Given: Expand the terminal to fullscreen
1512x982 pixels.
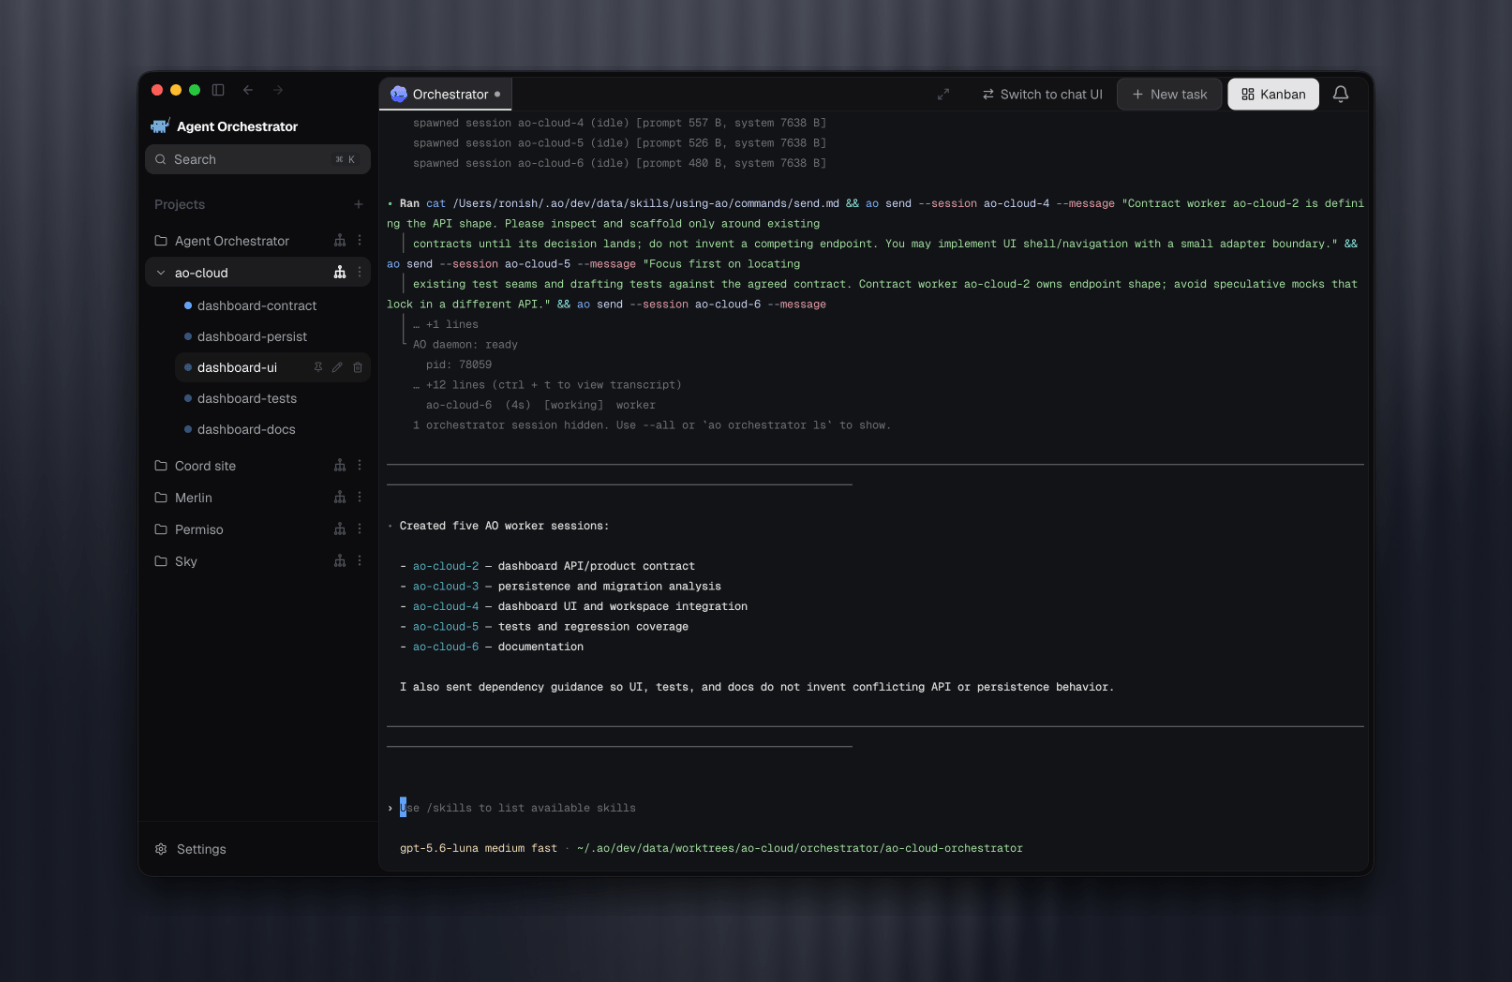Looking at the screenshot, I should [x=943, y=94].
